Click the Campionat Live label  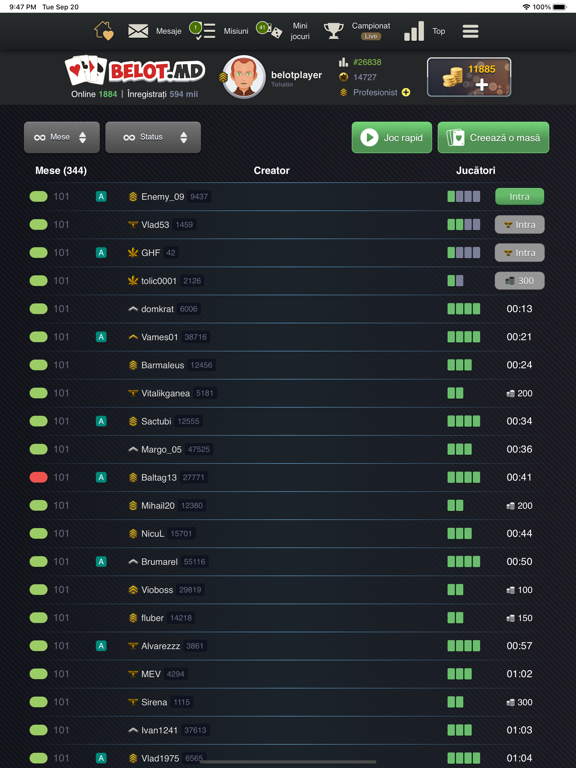pyautogui.click(x=371, y=30)
